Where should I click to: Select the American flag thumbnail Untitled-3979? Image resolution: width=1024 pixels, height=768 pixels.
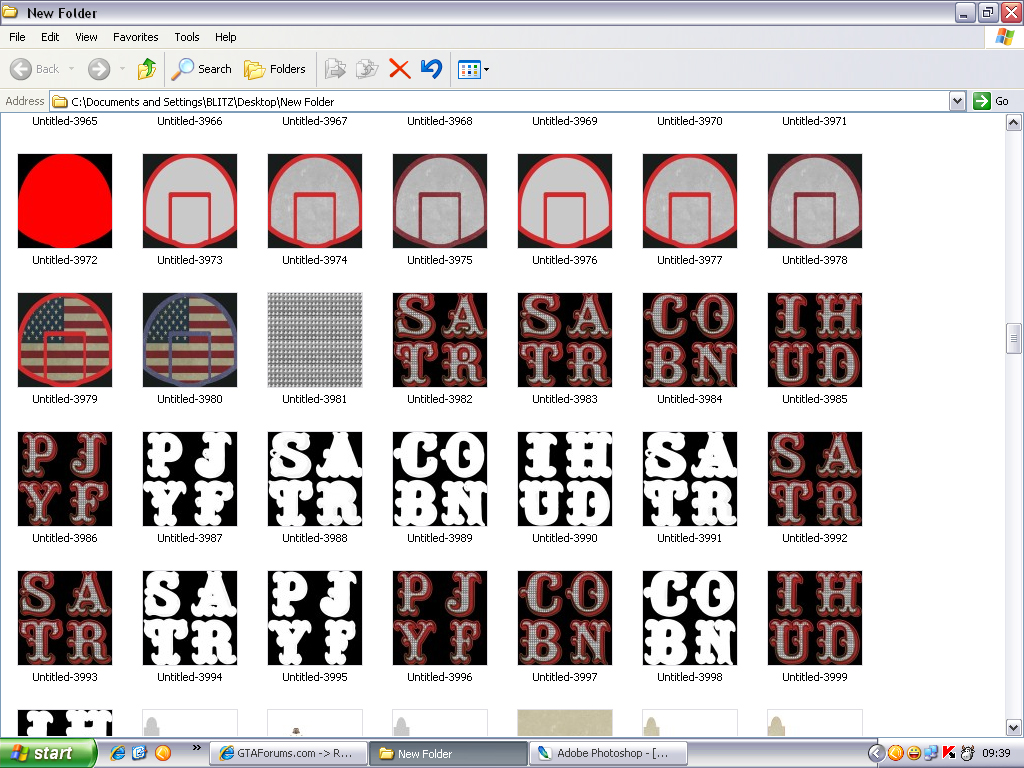65,340
